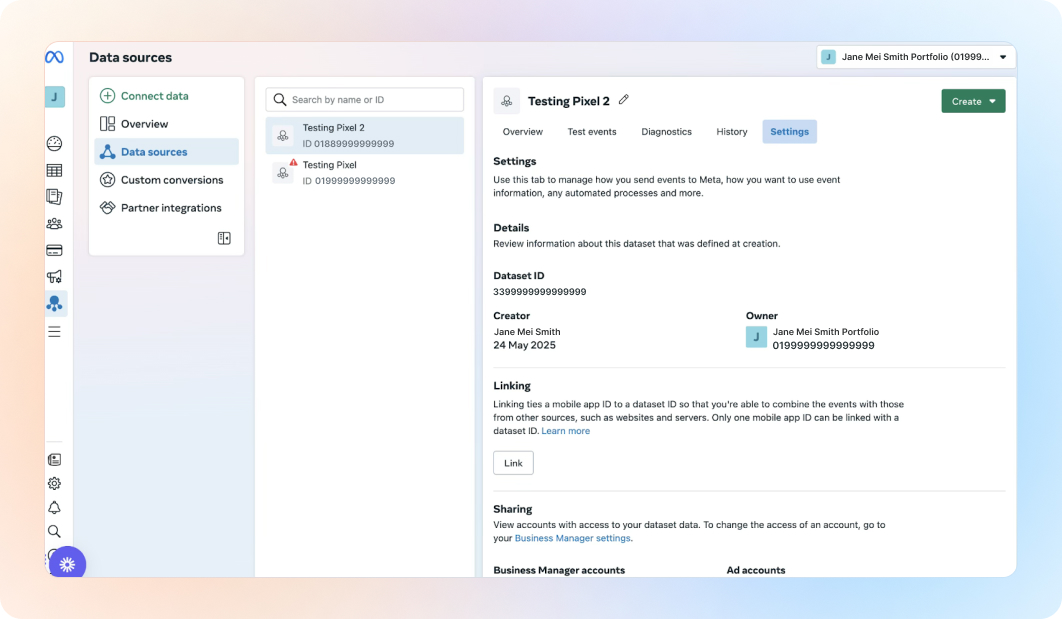Select Testing Pixel with ID 01999999999999
The width and height of the screenshot is (1062, 619).
click(364, 173)
